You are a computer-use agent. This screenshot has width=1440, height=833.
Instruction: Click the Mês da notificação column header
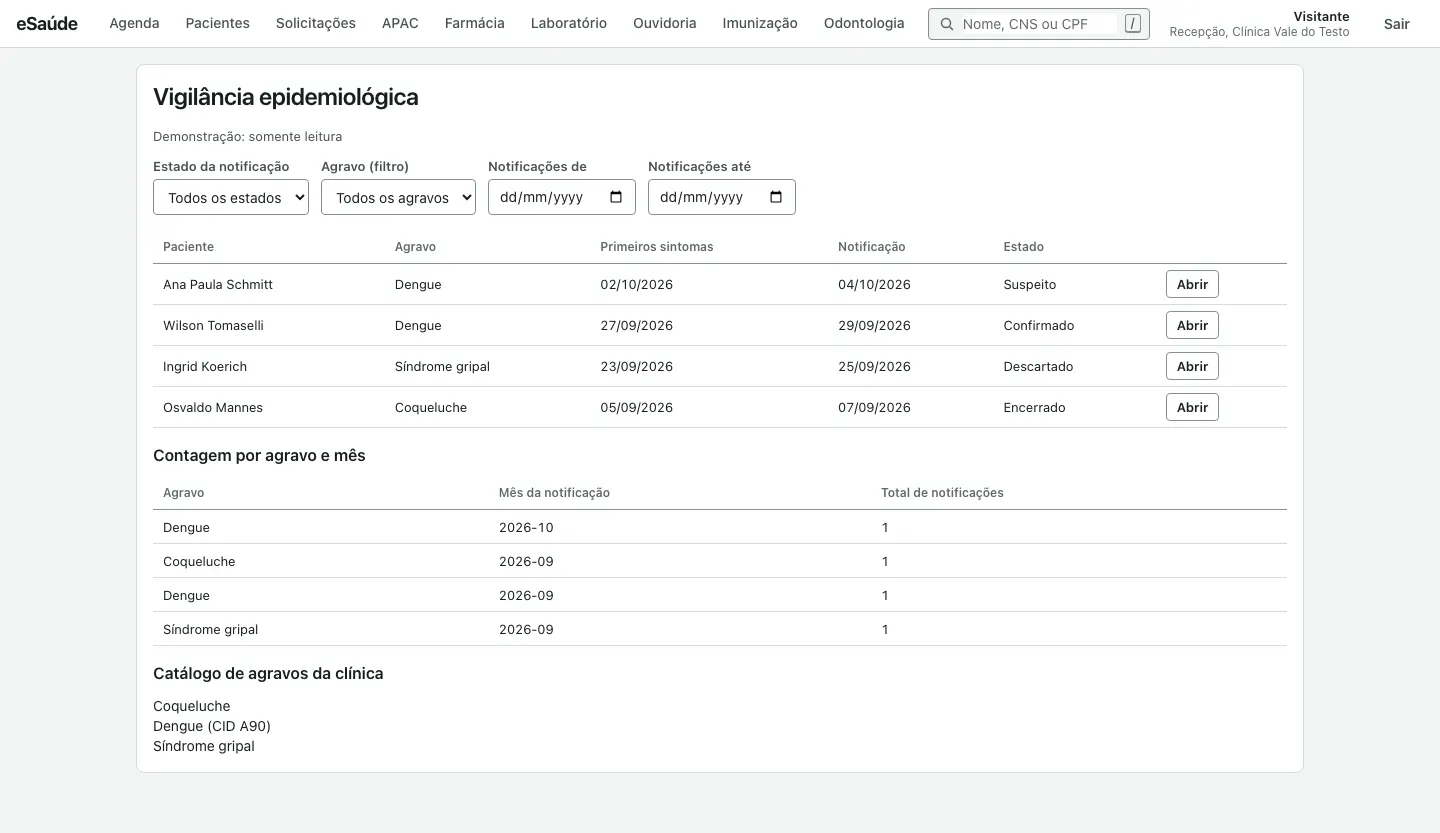click(x=554, y=492)
